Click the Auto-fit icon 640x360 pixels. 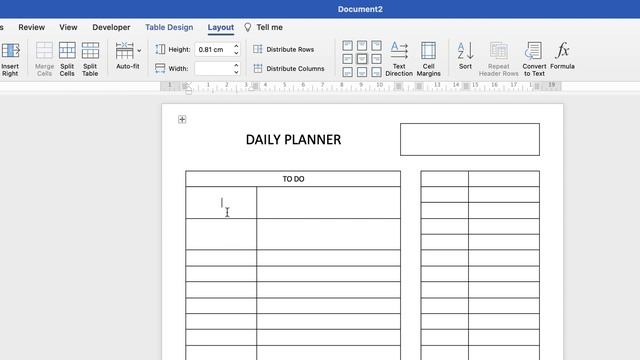[x=124, y=51]
